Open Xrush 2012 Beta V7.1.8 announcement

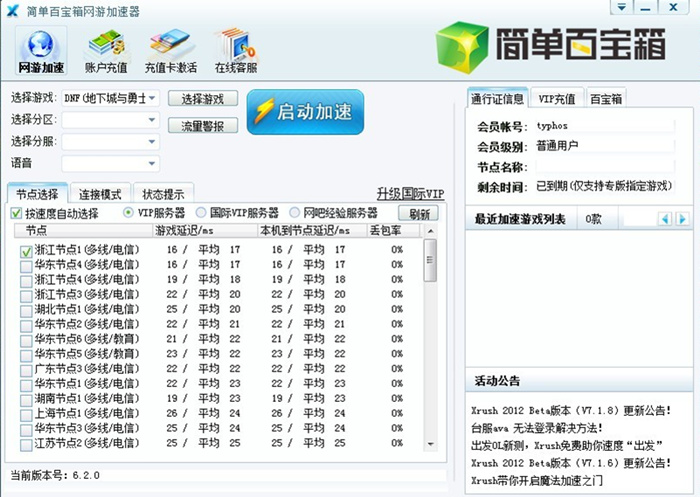[571, 410]
